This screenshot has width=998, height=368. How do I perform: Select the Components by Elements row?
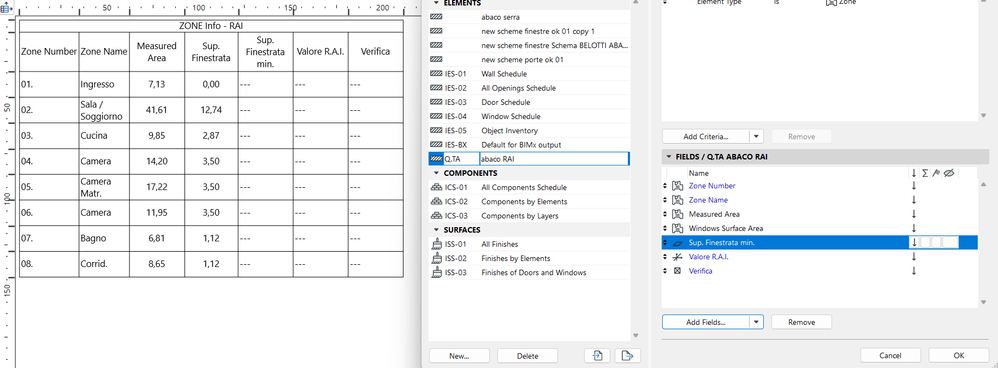click(x=530, y=202)
